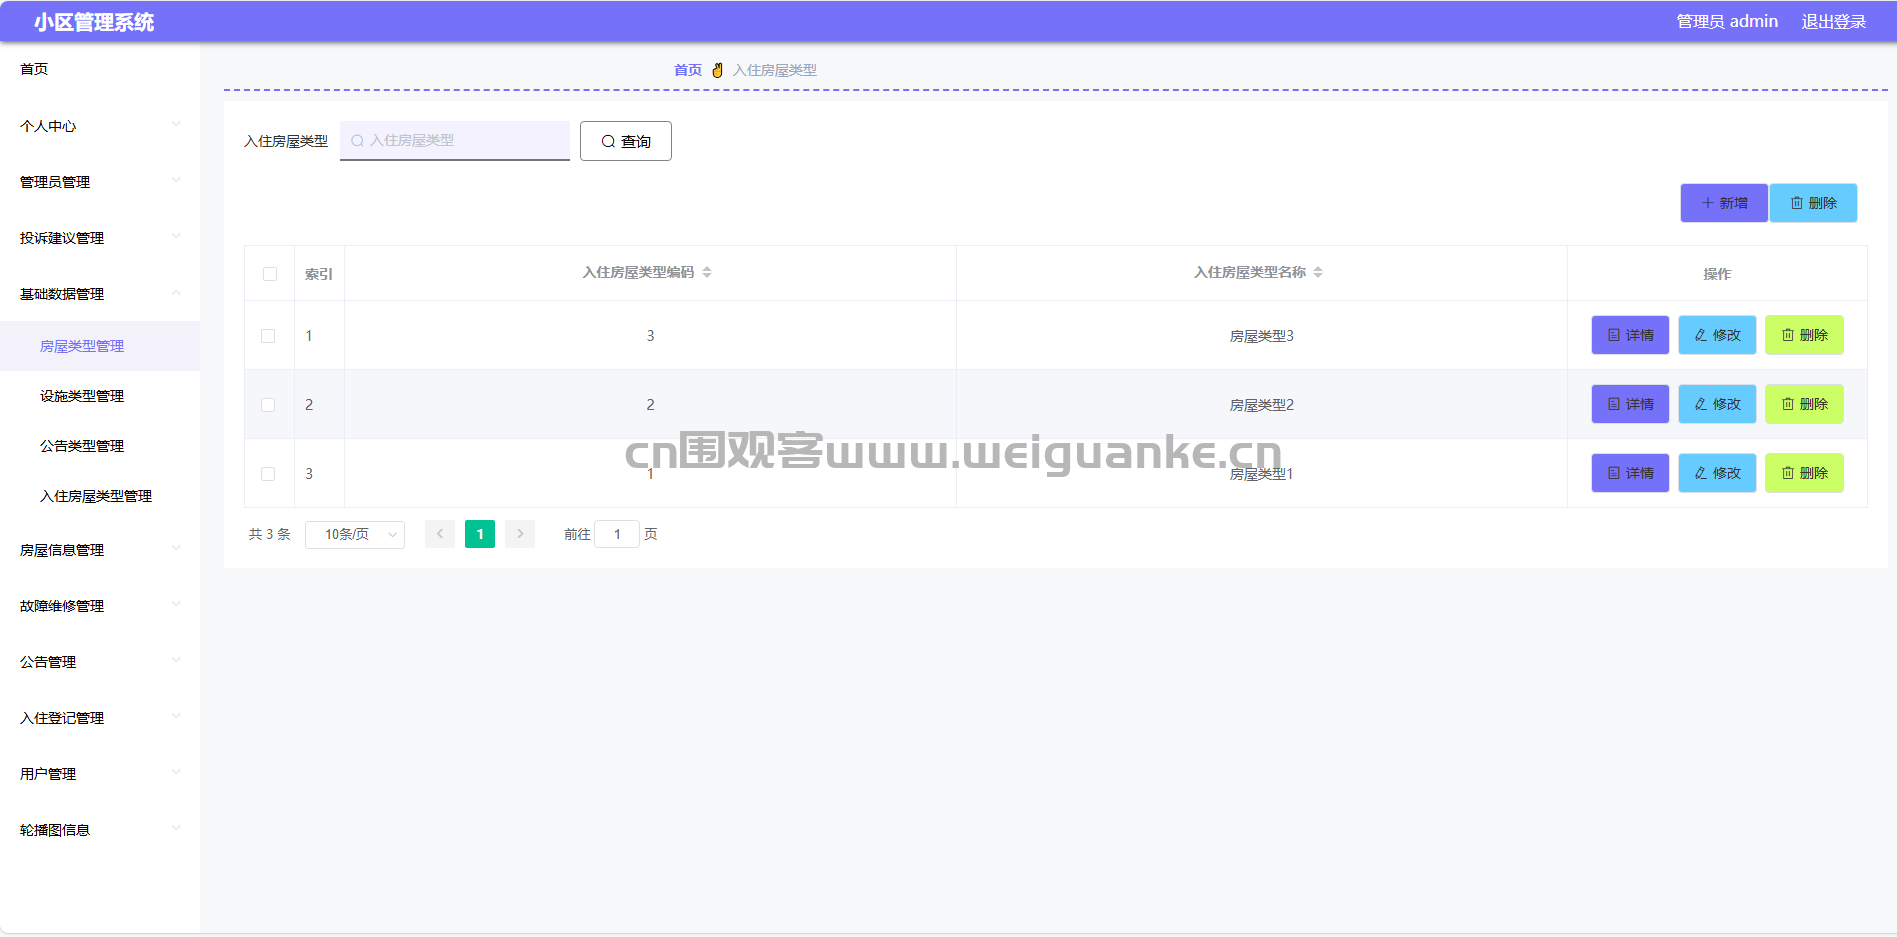Image resolution: width=1897 pixels, height=937 pixels.
Task: Click the 索引 column header
Action: tap(319, 274)
